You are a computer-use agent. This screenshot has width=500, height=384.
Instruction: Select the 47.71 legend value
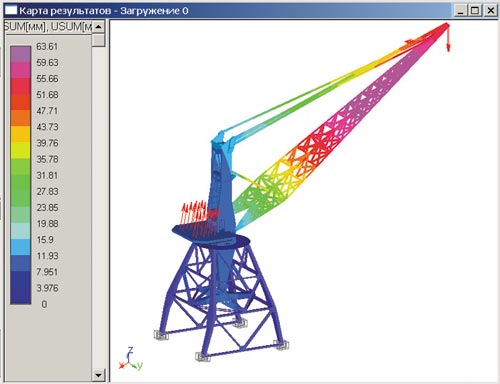(47, 111)
